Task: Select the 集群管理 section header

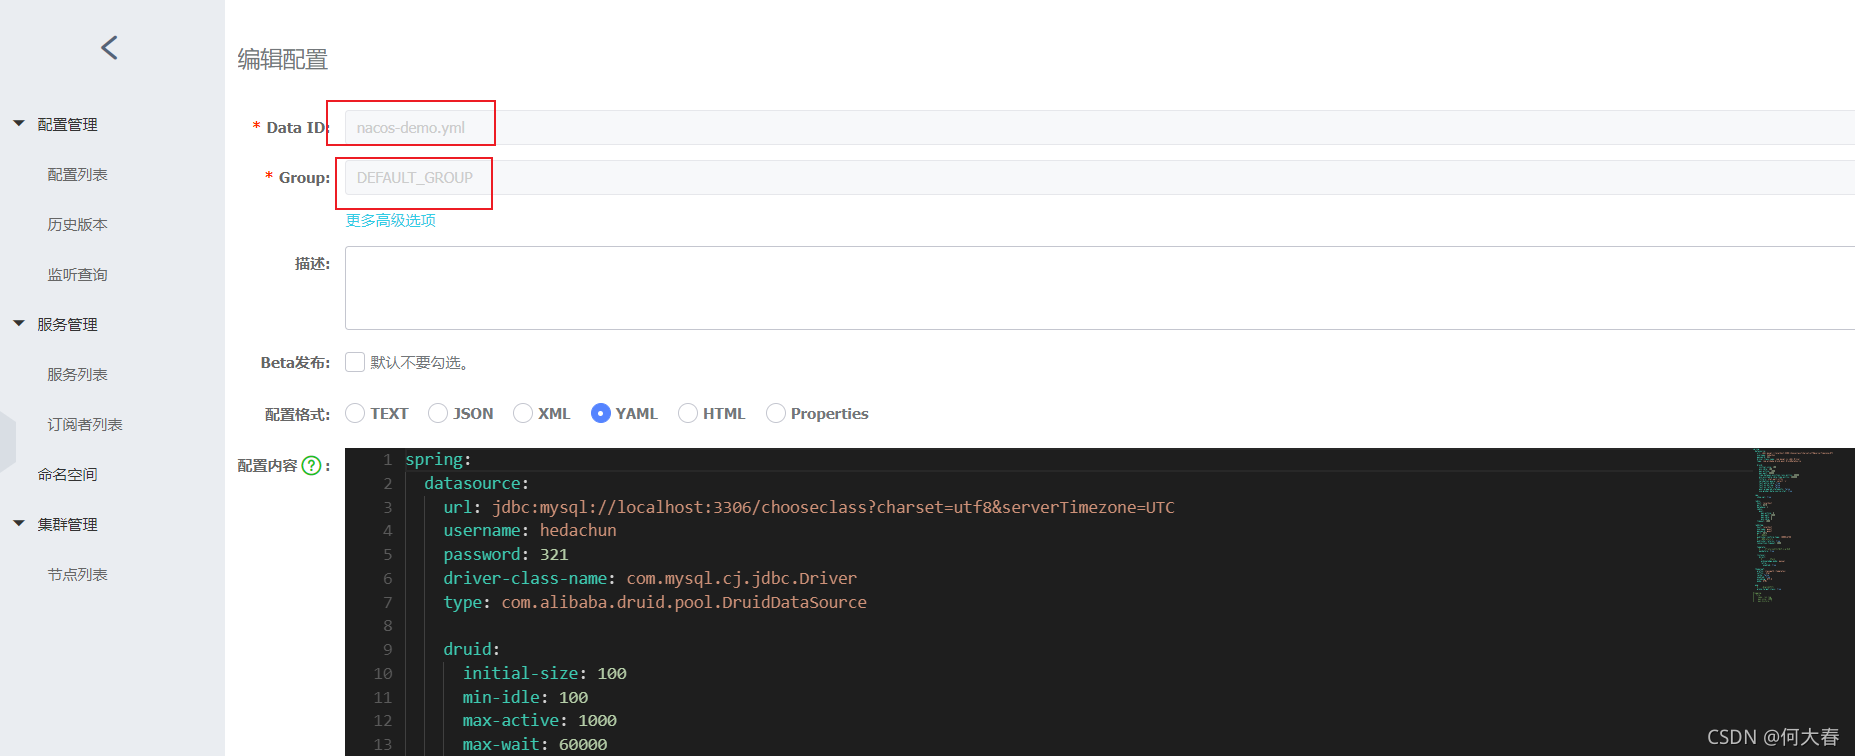Action: point(67,524)
